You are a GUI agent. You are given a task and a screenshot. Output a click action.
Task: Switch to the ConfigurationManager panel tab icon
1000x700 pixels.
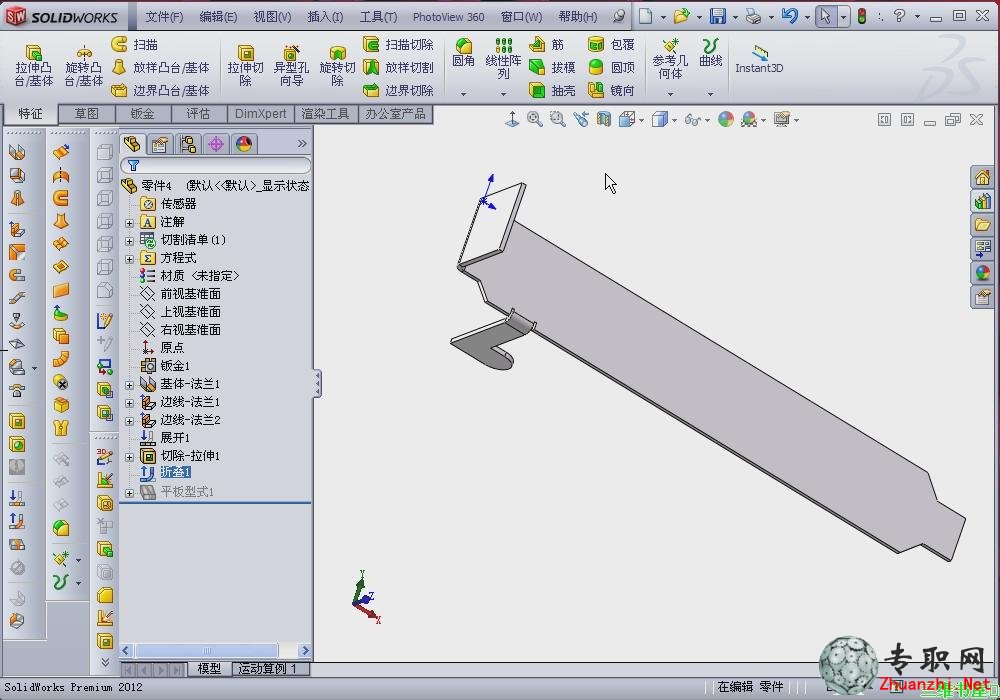pyautogui.click(x=188, y=145)
